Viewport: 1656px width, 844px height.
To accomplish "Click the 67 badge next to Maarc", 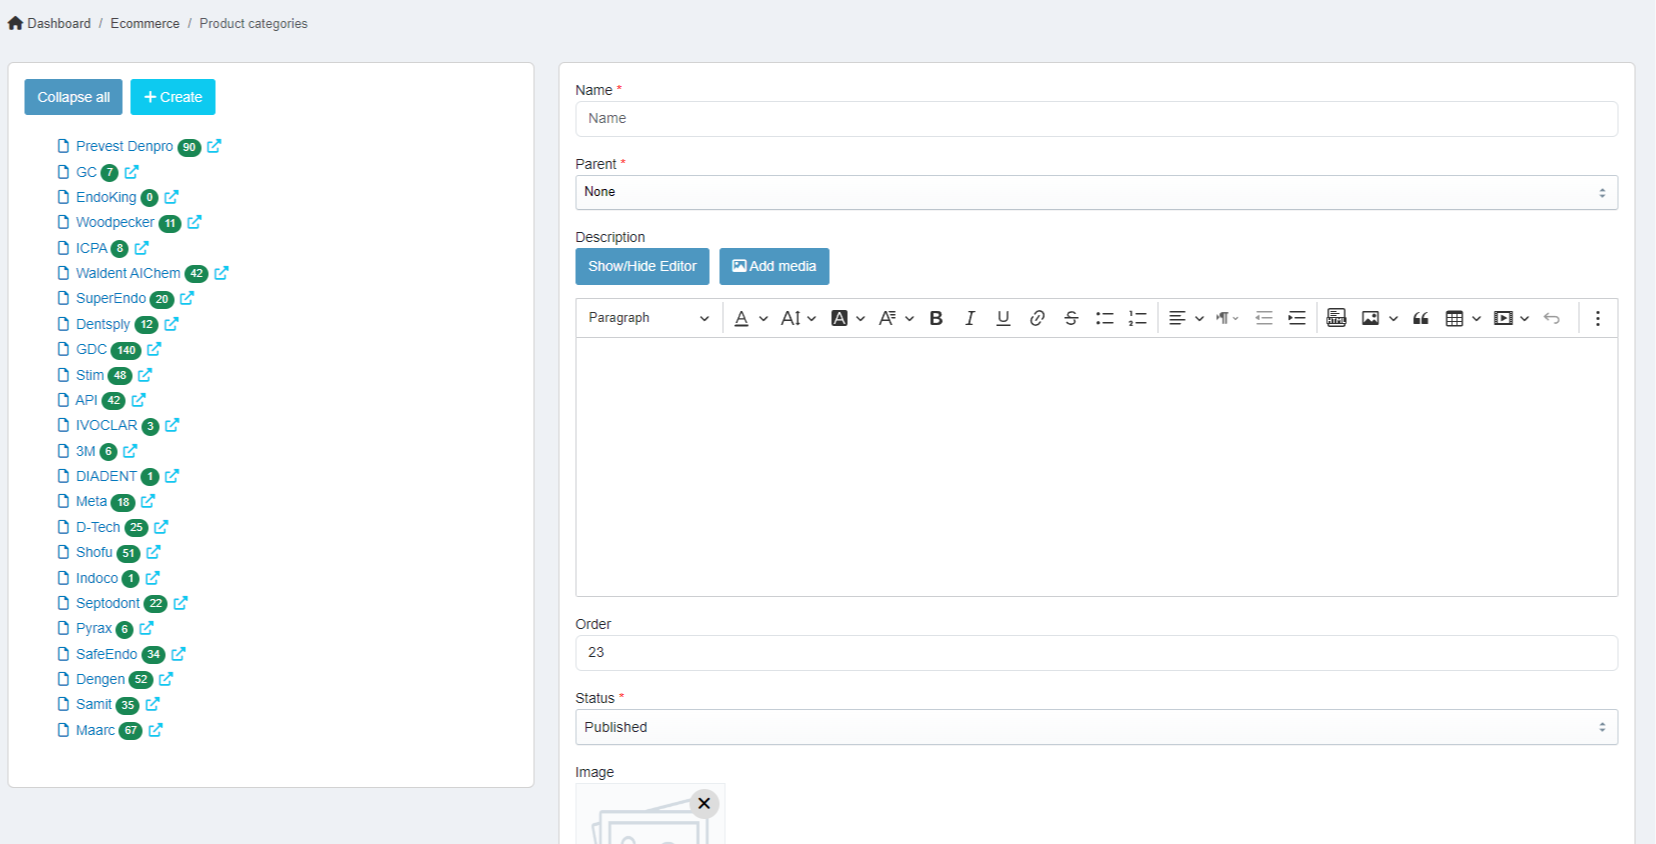I will point(131,731).
